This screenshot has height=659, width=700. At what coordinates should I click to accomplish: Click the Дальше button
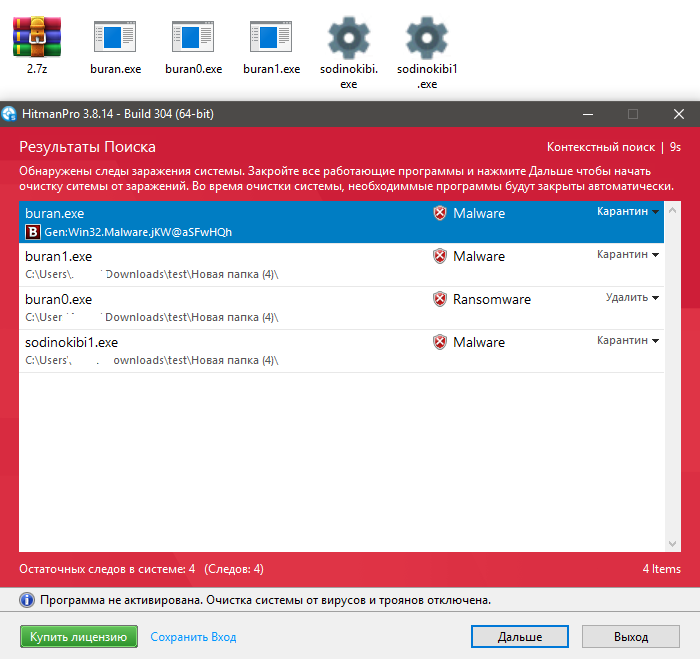pyautogui.click(x=520, y=637)
